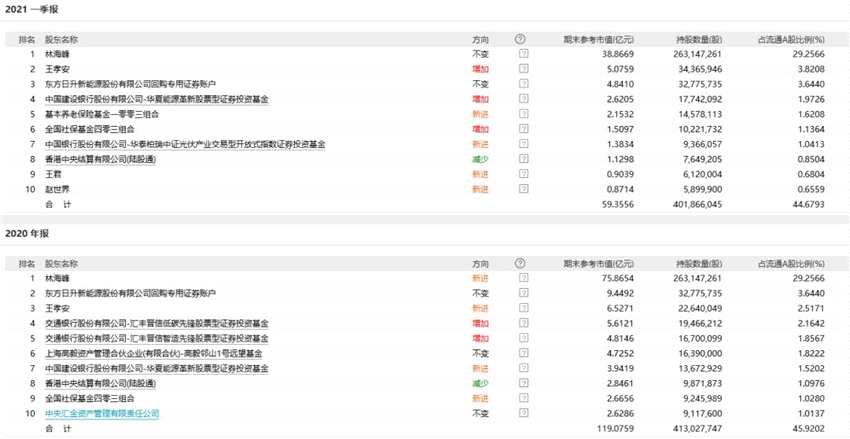Image resolution: width=850 pixels, height=439 pixels.
Task: Select shareholder name 王君
Action: pos(54,174)
